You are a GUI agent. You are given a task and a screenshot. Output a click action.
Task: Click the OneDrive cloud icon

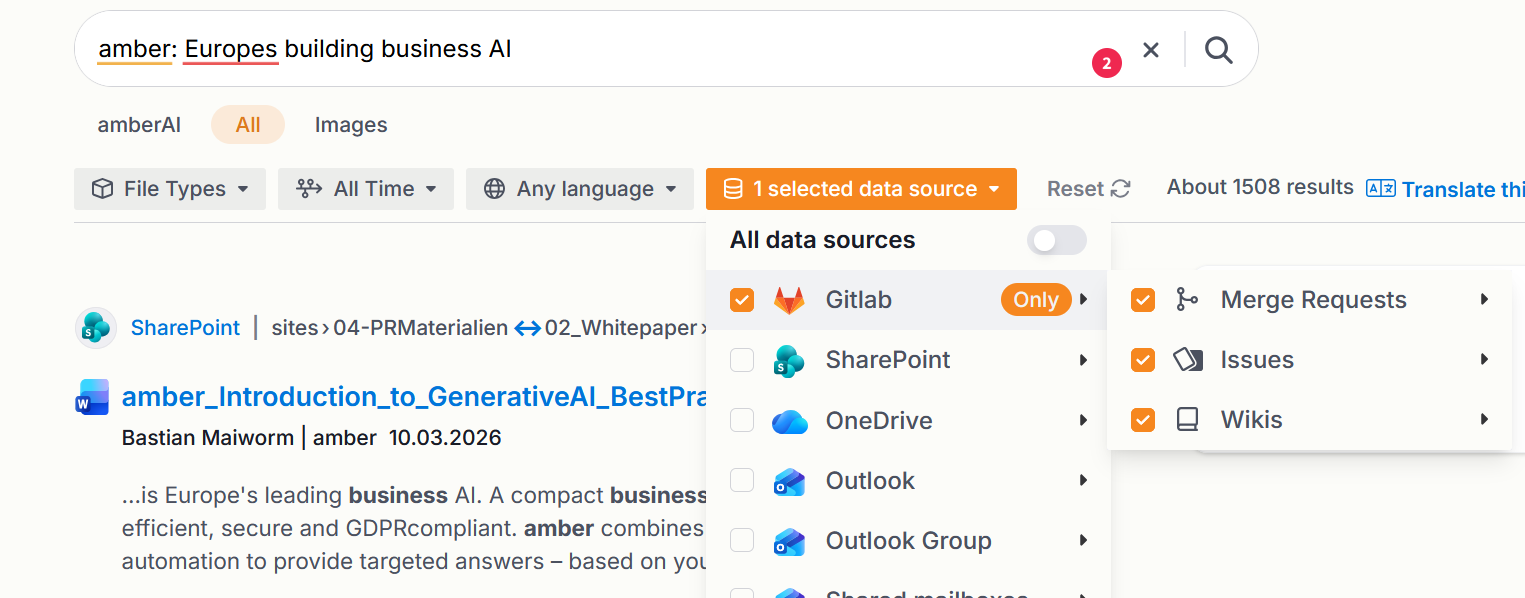[789, 422]
